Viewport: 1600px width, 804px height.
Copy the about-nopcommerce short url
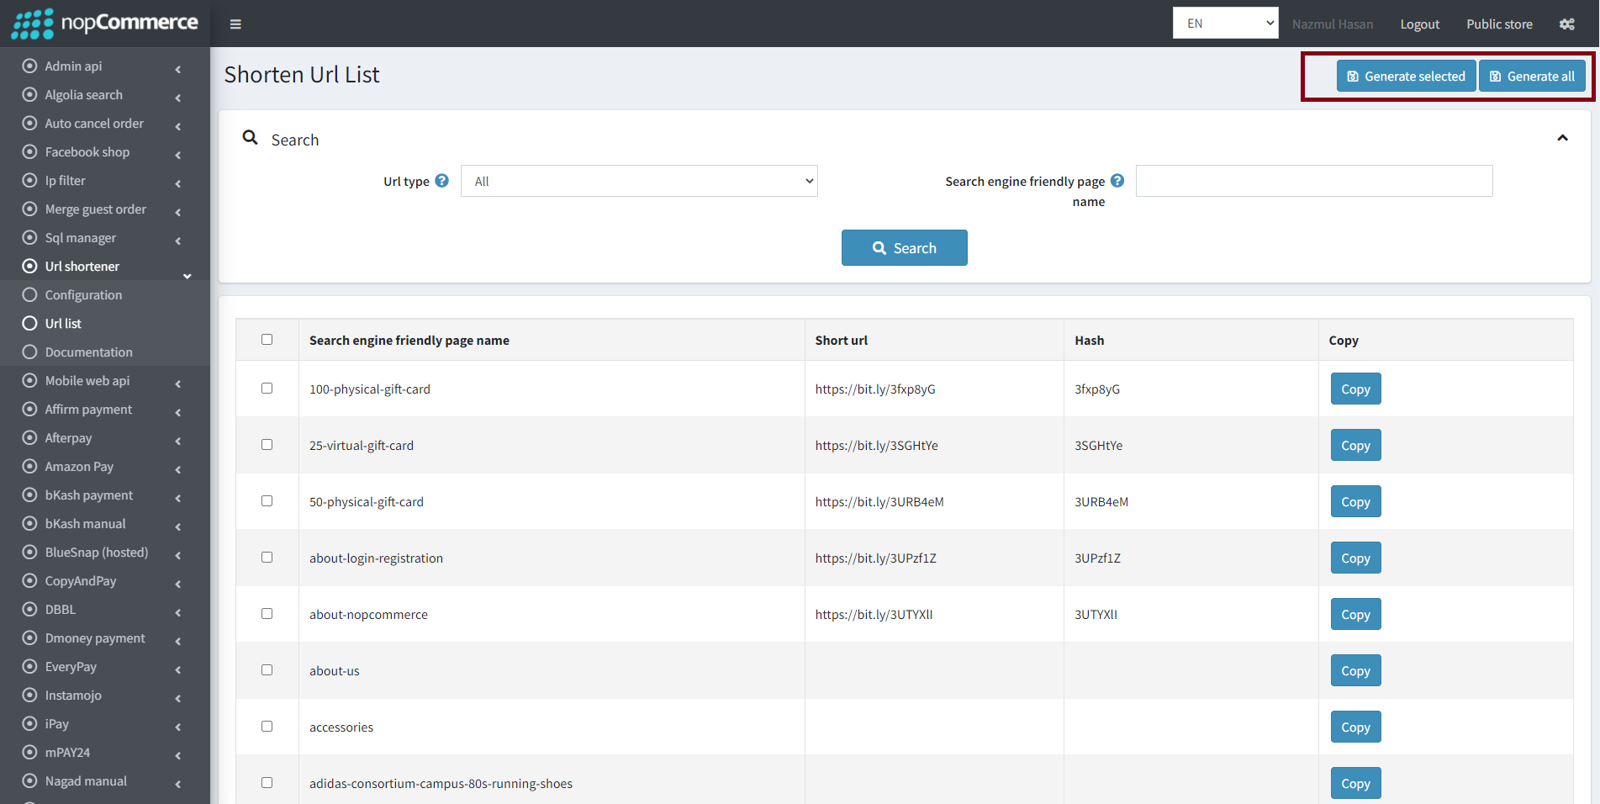[x=1356, y=614]
